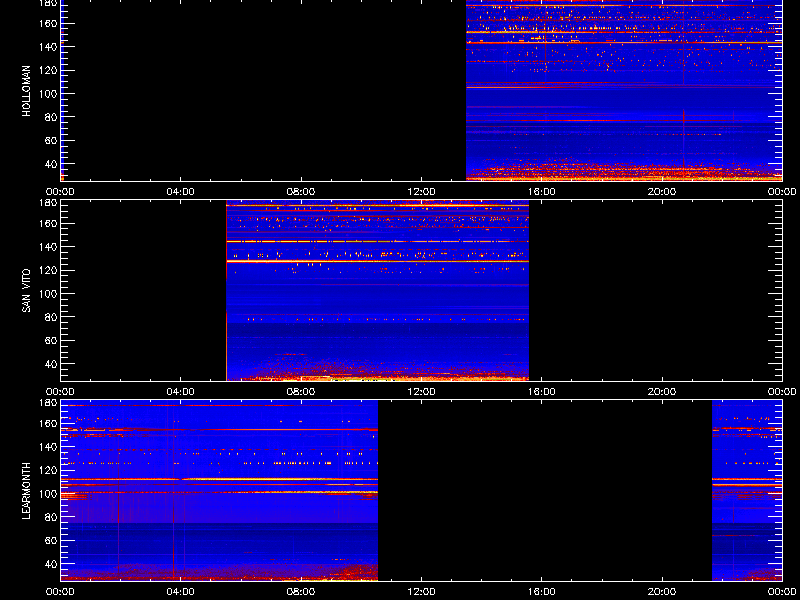The image size is (800, 600).
Task: Click the 140 frequency label on Holloman axis
Action: pos(48,46)
